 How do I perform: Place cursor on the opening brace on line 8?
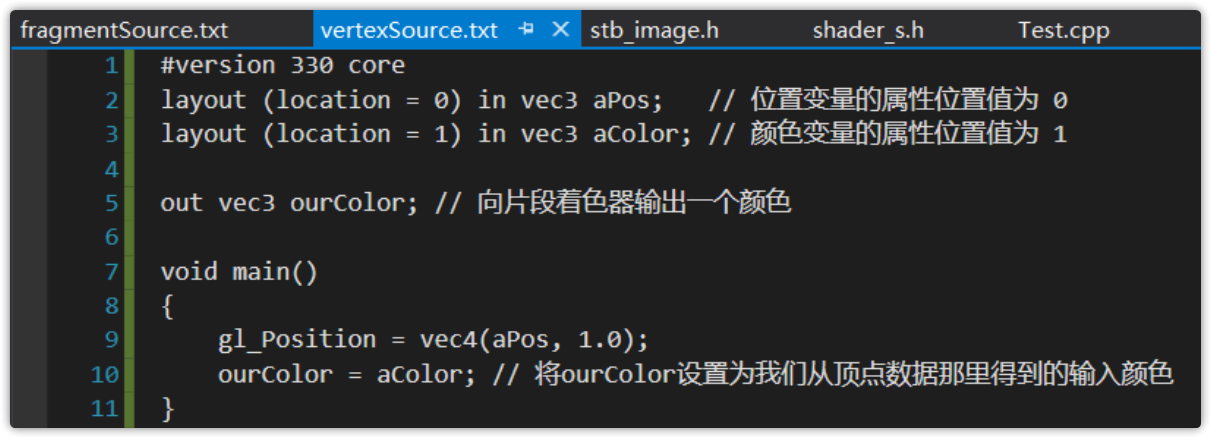tap(167, 306)
